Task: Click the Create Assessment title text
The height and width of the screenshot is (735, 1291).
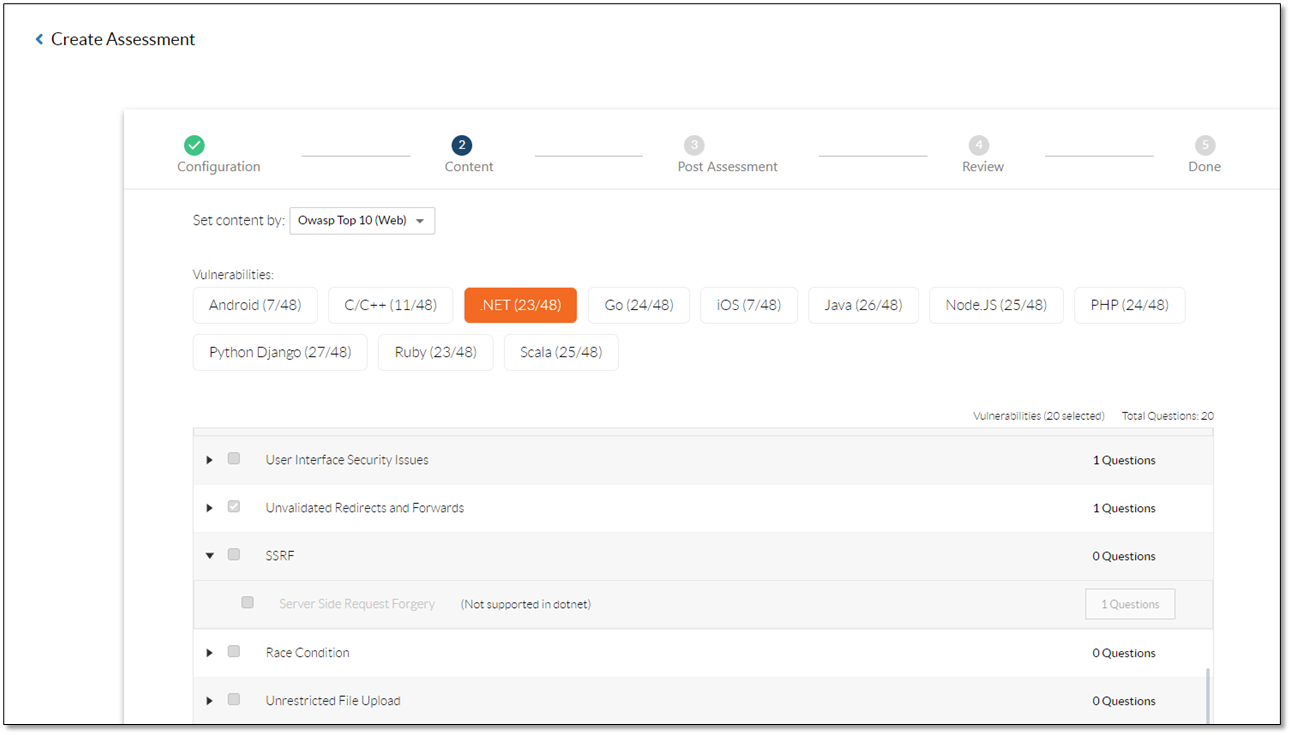Action: (123, 39)
